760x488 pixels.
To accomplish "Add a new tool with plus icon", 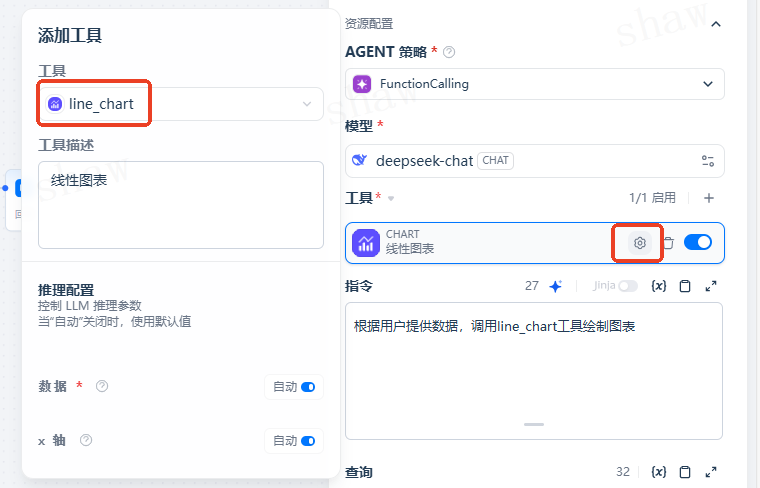I will click(709, 198).
